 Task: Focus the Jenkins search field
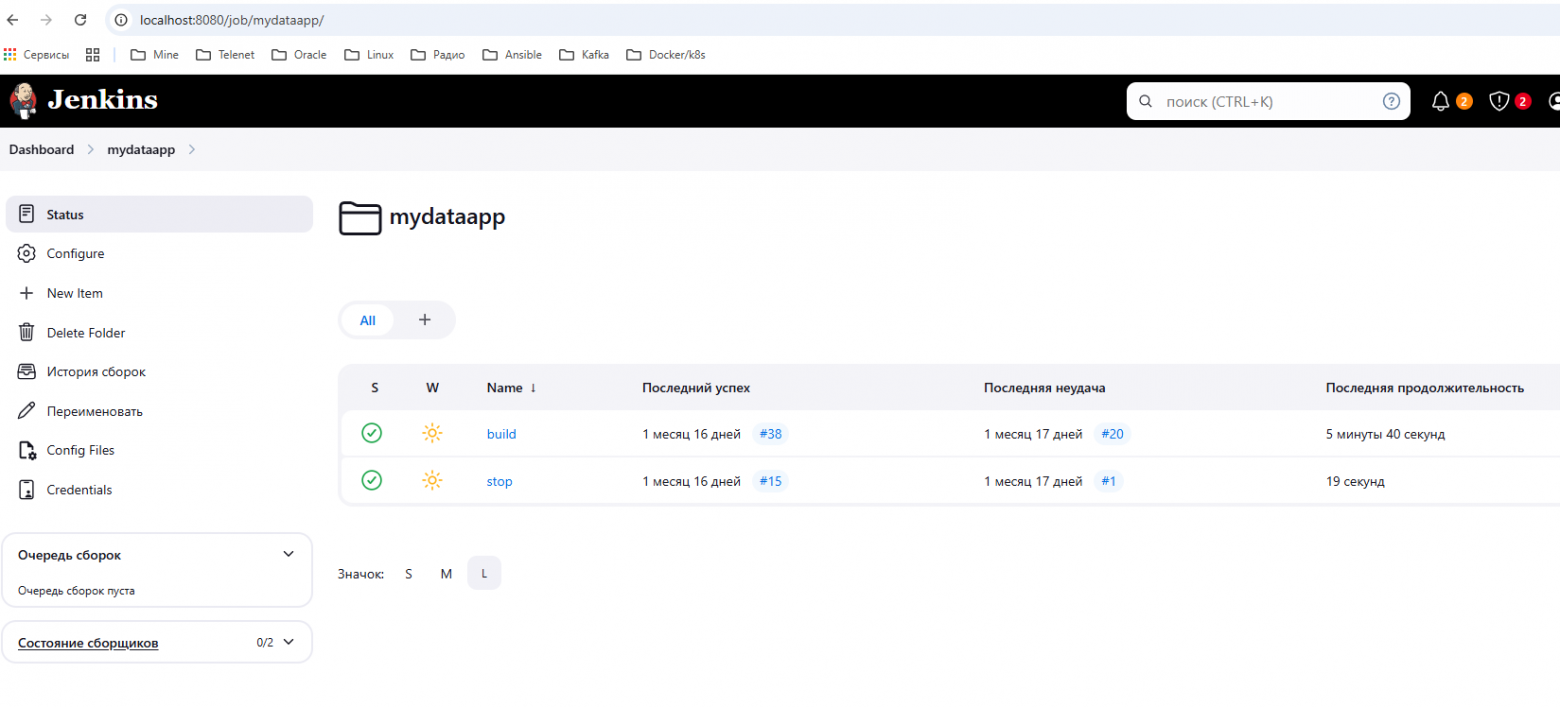coord(1260,101)
